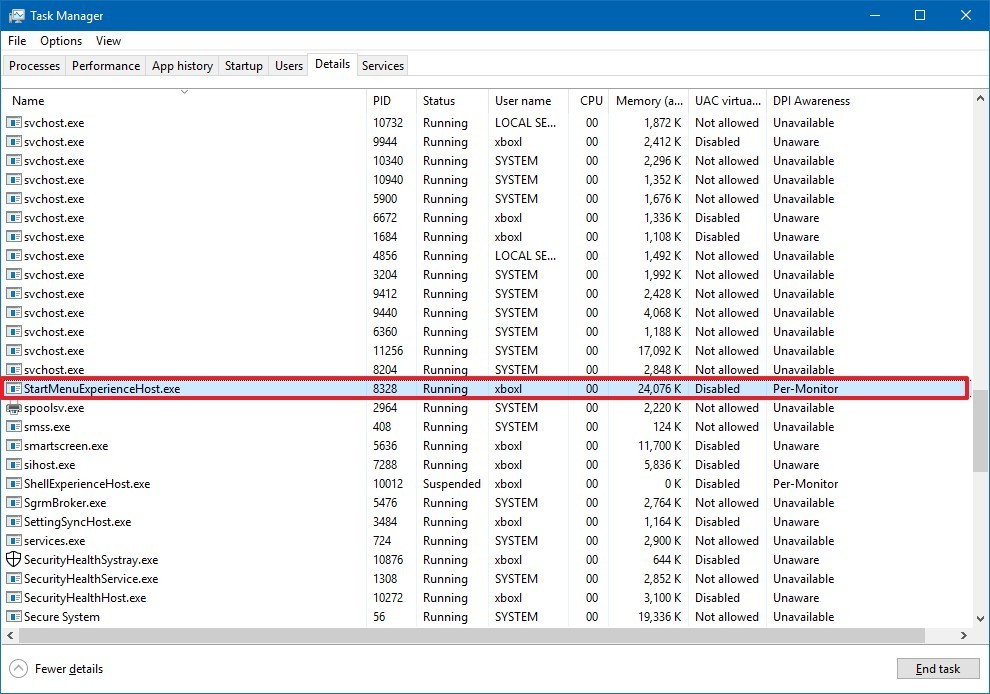Click the horizontal scrollbar right arrow
990x694 pixels.
click(963, 635)
